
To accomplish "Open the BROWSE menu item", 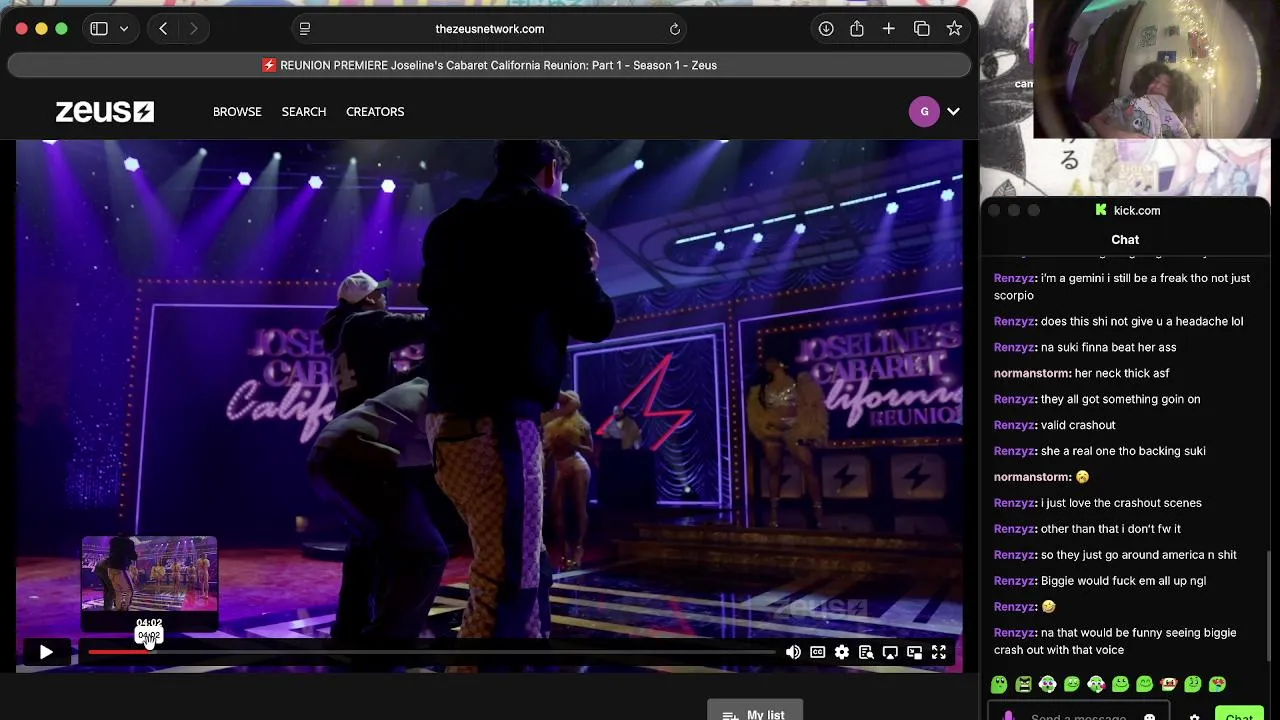I will pyautogui.click(x=237, y=111).
